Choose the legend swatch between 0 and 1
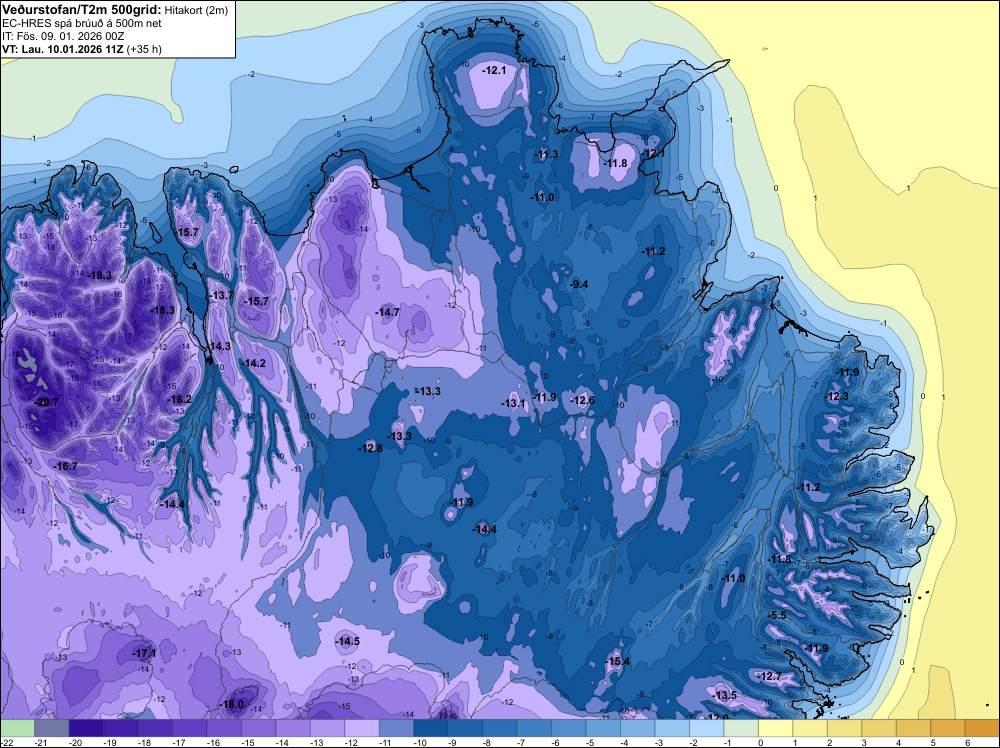Viewport: 1000px width, 748px height. [777, 728]
